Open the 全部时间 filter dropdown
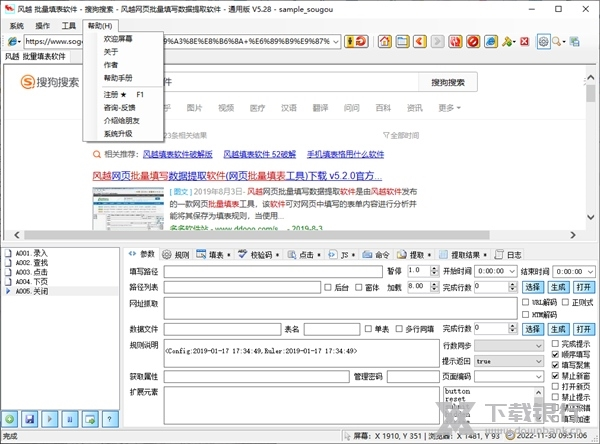This screenshot has width=600, height=444. coord(401,135)
